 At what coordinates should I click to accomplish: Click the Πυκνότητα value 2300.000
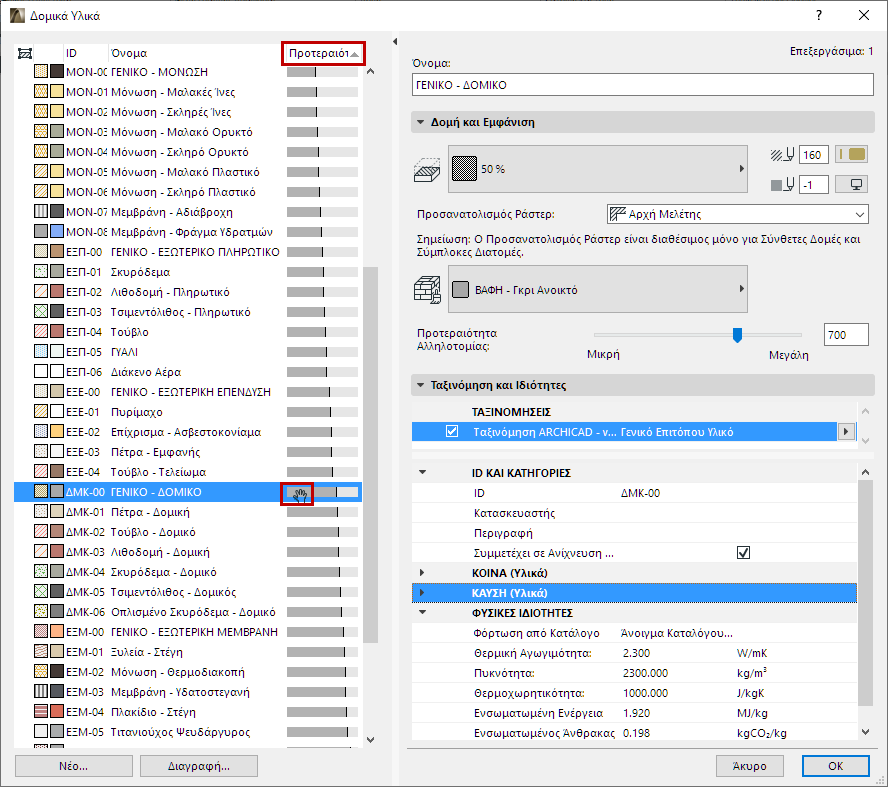click(645, 673)
